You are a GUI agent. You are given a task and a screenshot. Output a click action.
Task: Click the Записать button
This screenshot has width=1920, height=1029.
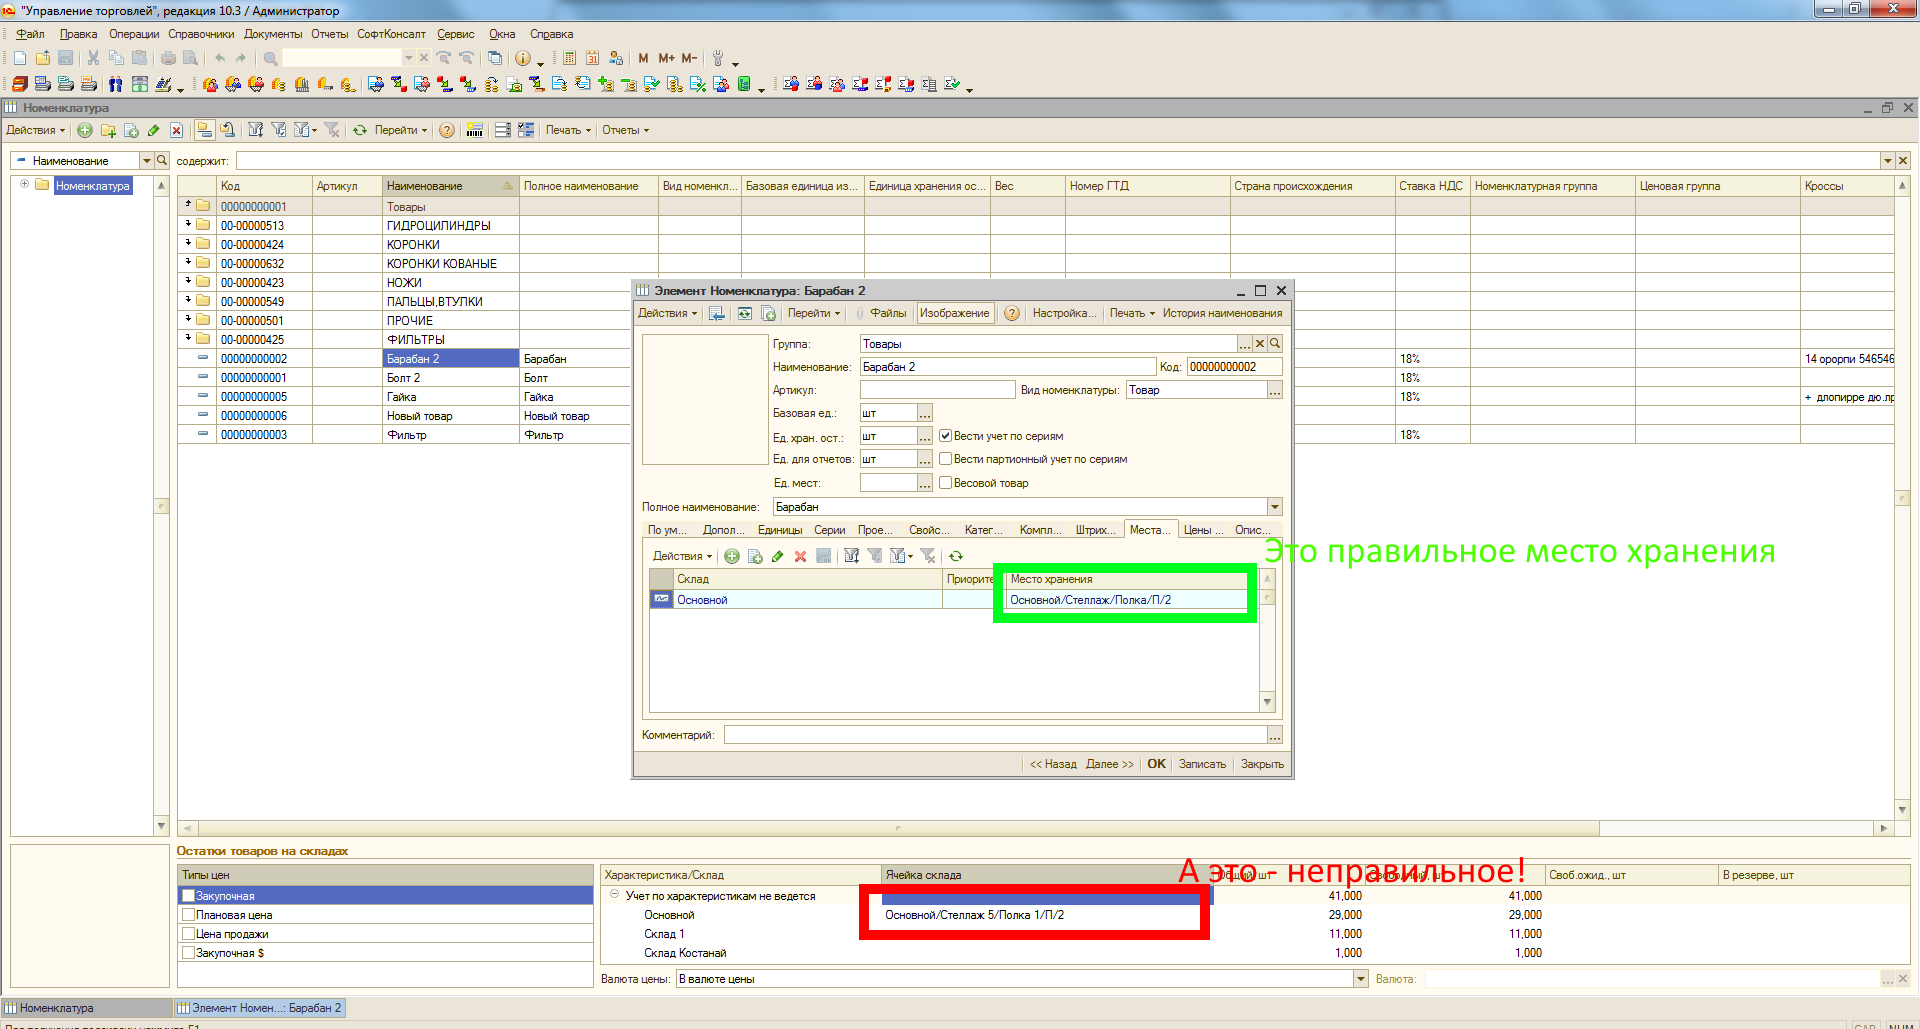pos(1202,764)
